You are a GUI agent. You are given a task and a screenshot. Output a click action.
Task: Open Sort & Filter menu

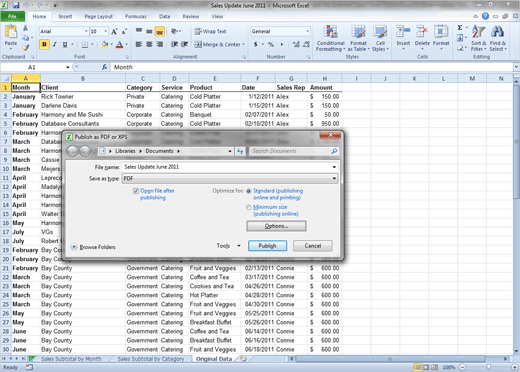point(479,38)
